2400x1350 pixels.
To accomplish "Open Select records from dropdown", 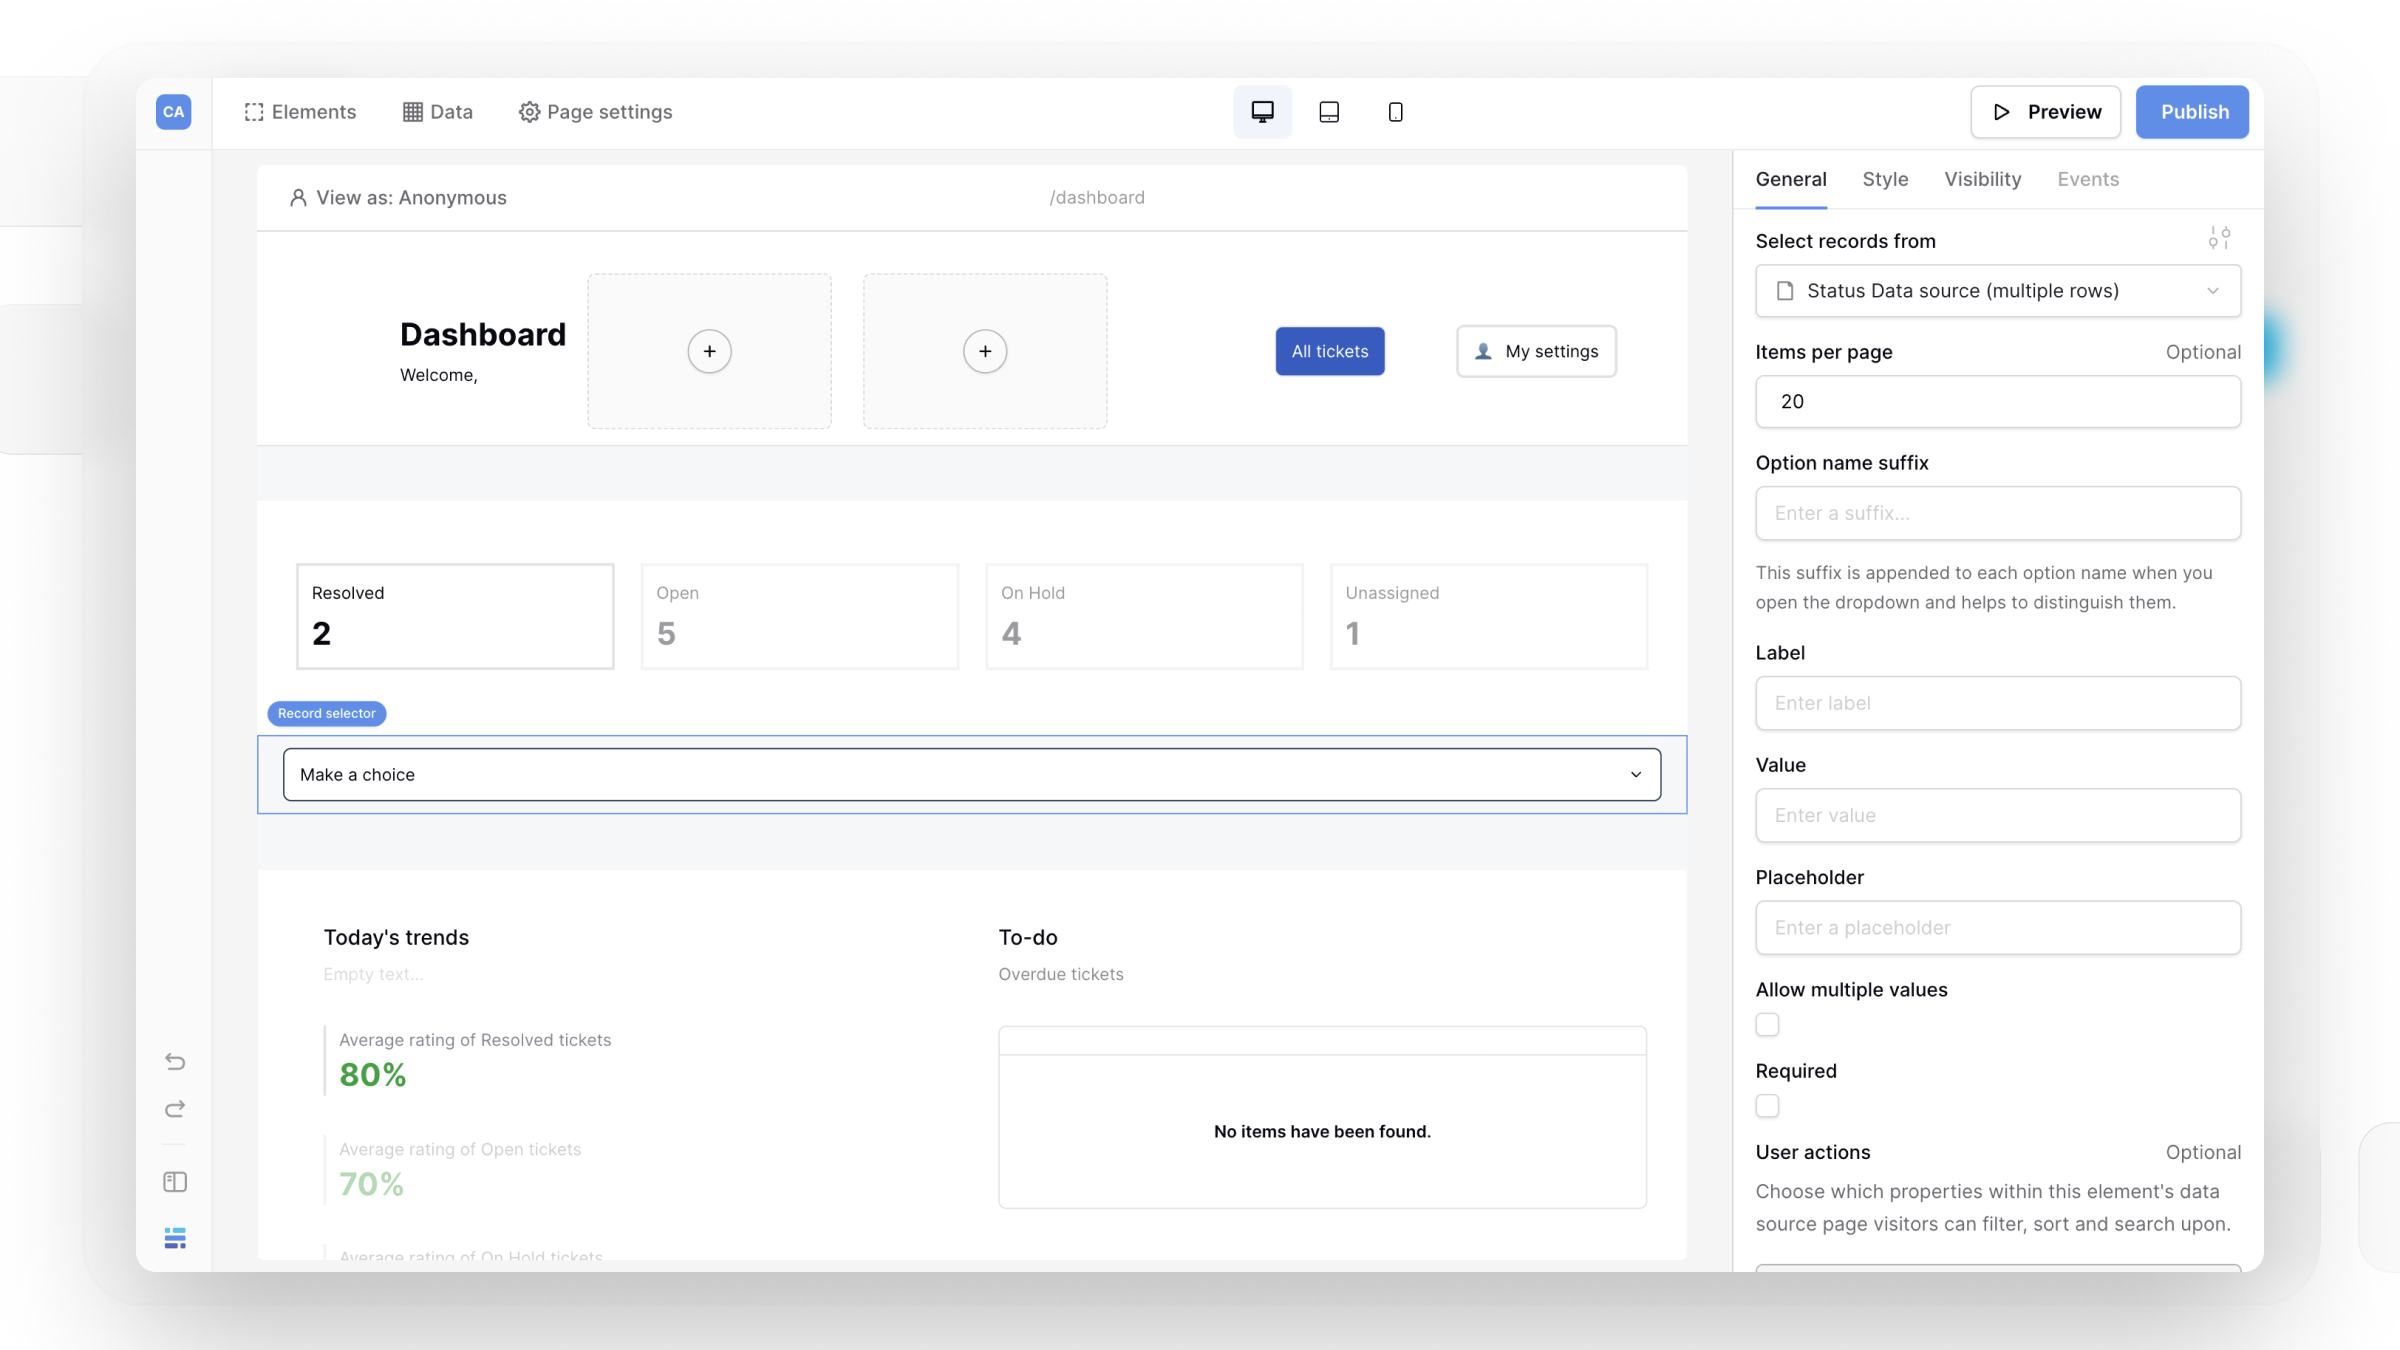I will 1997,291.
